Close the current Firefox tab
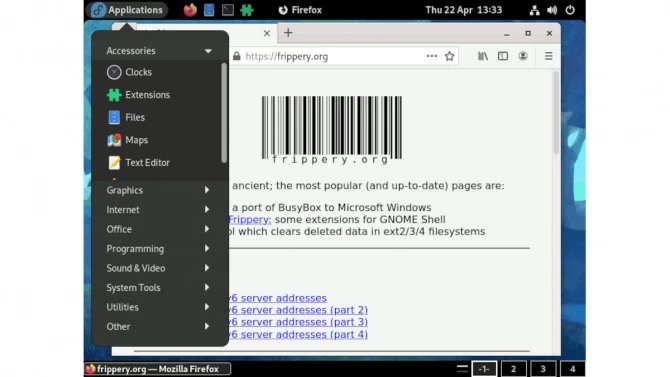This screenshot has height=377, width=670. (x=267, y=33)
